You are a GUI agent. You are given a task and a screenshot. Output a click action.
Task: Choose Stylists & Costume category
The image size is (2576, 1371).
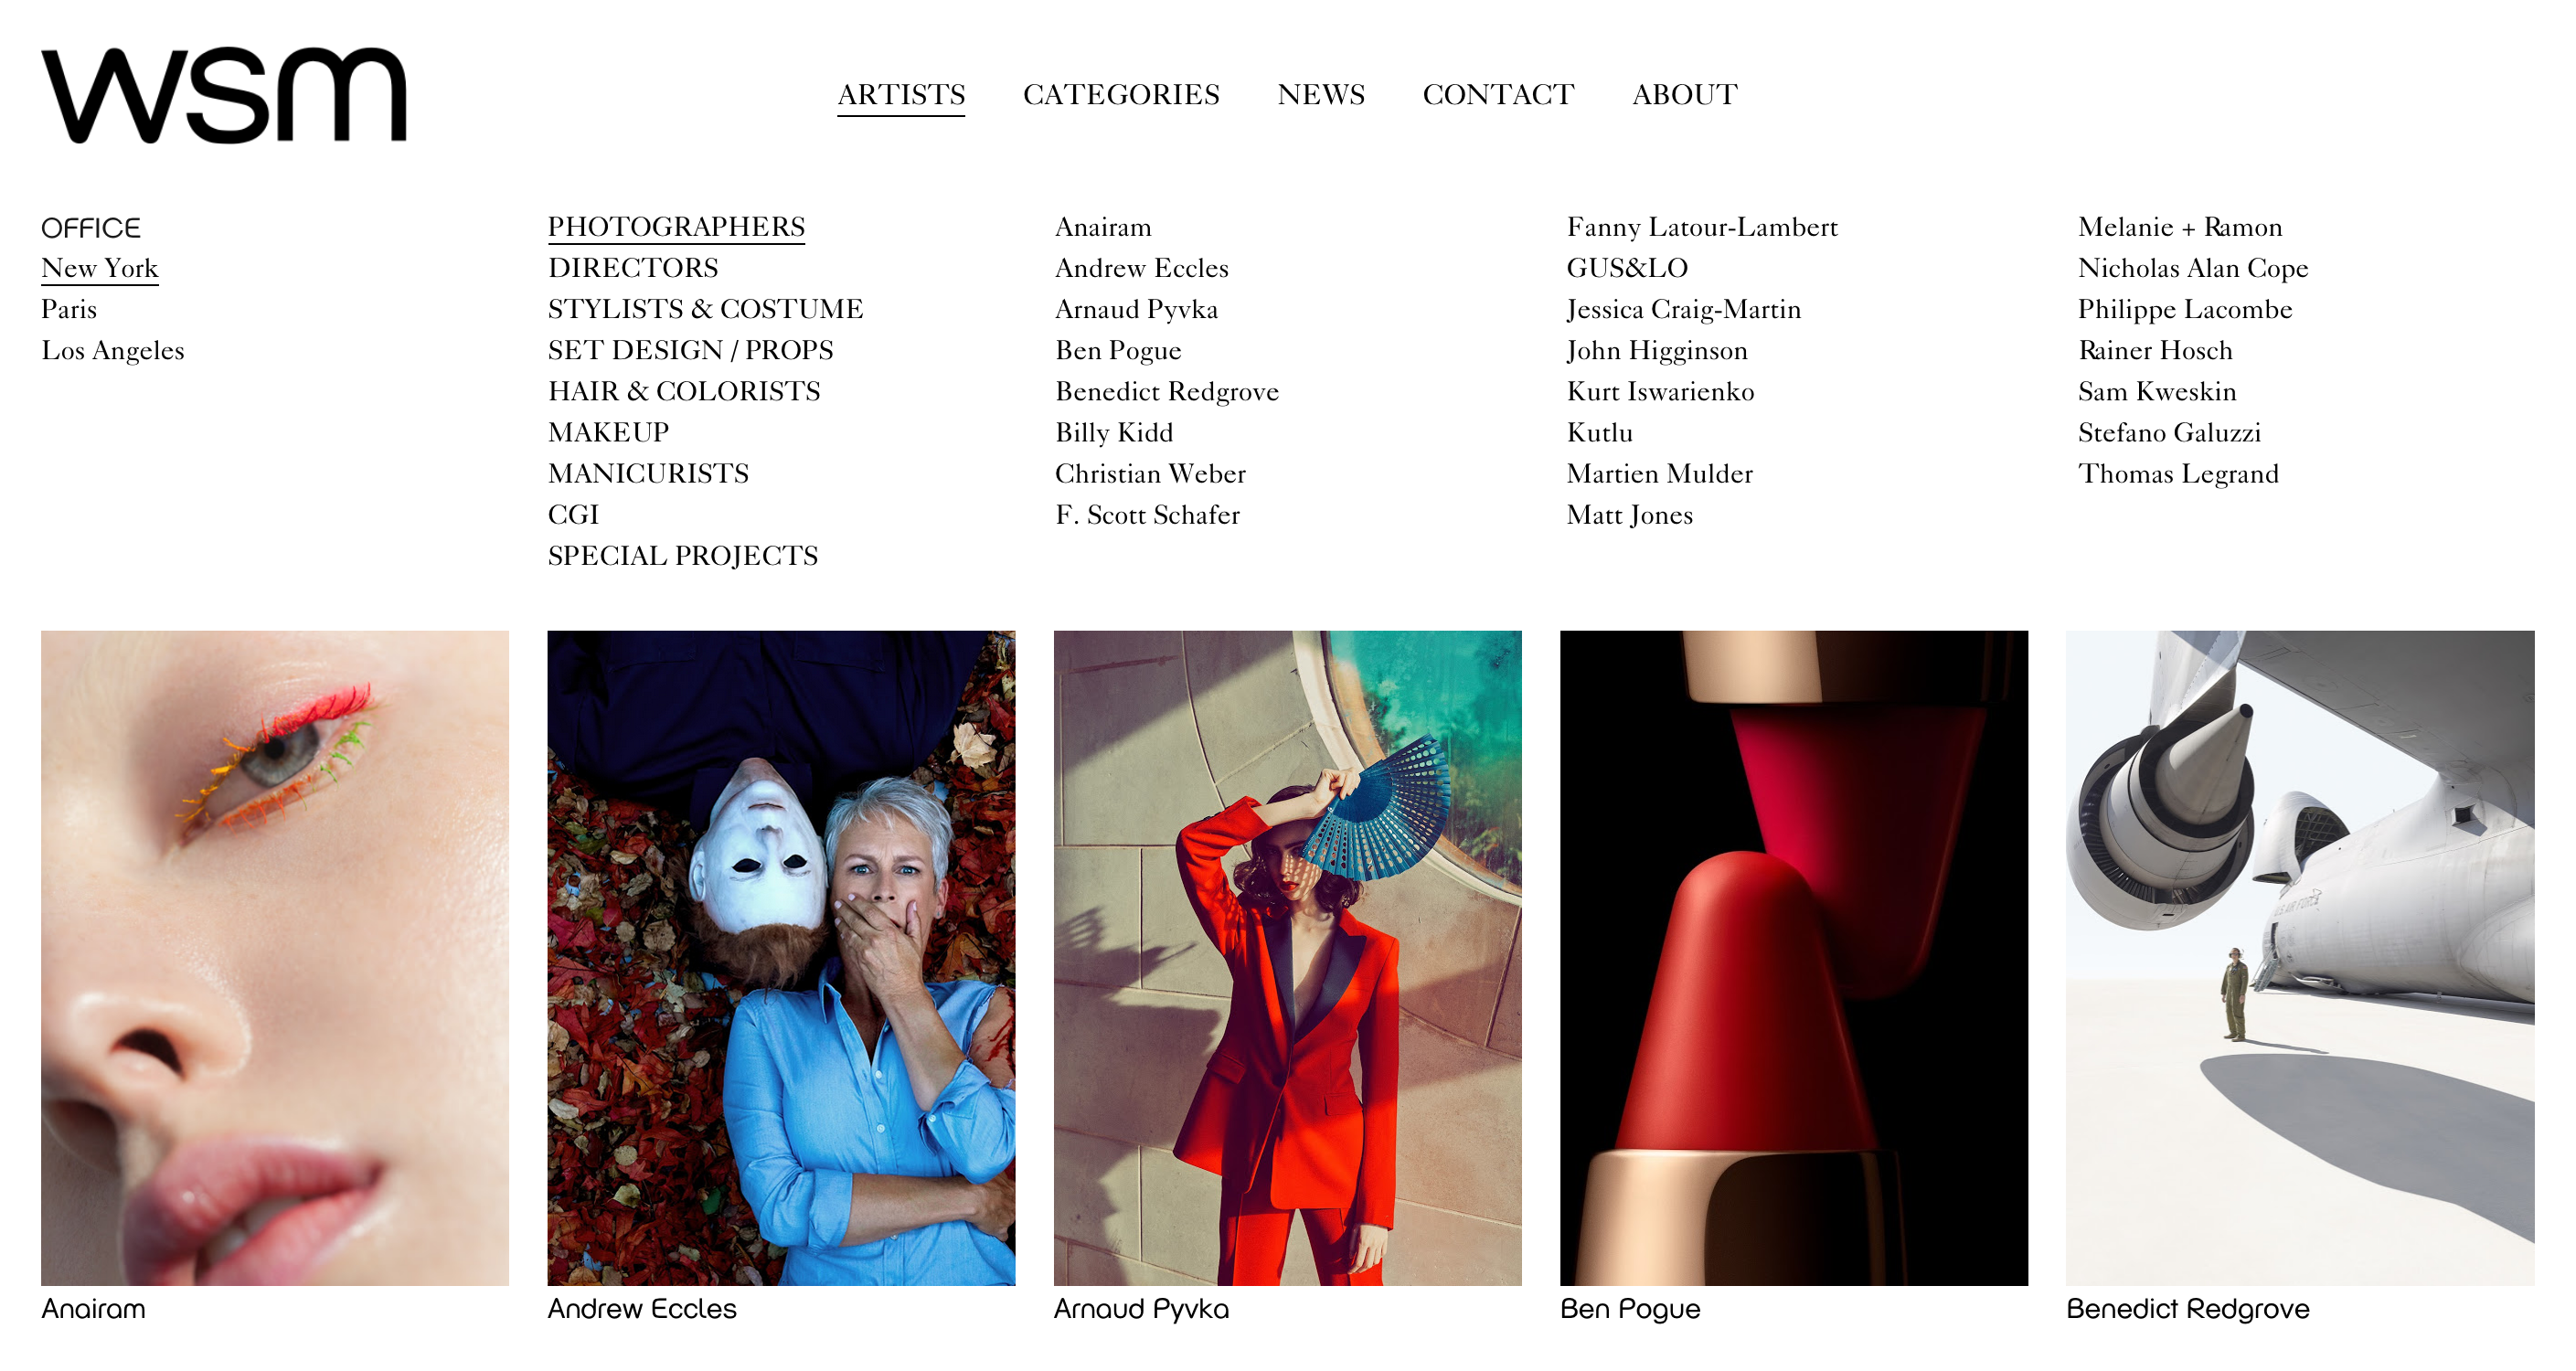coord(705,309)
